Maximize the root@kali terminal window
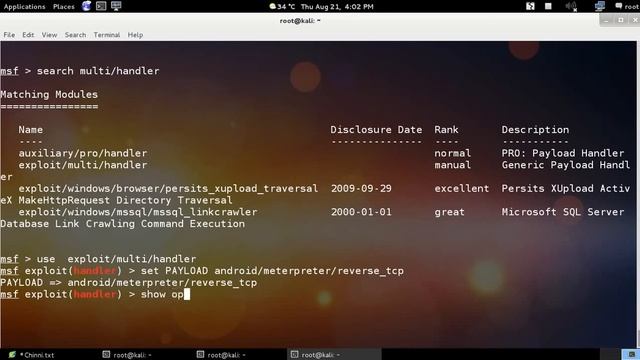The image size is (640, 360). tap(620, 20)
